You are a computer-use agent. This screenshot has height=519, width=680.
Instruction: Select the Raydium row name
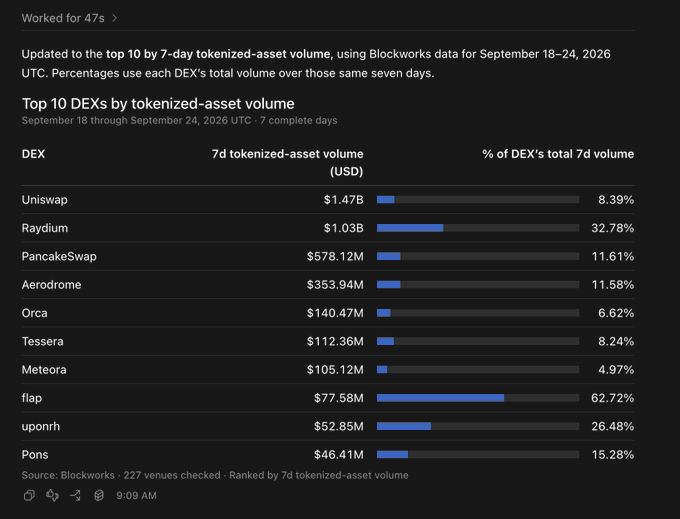coord(45,228)
